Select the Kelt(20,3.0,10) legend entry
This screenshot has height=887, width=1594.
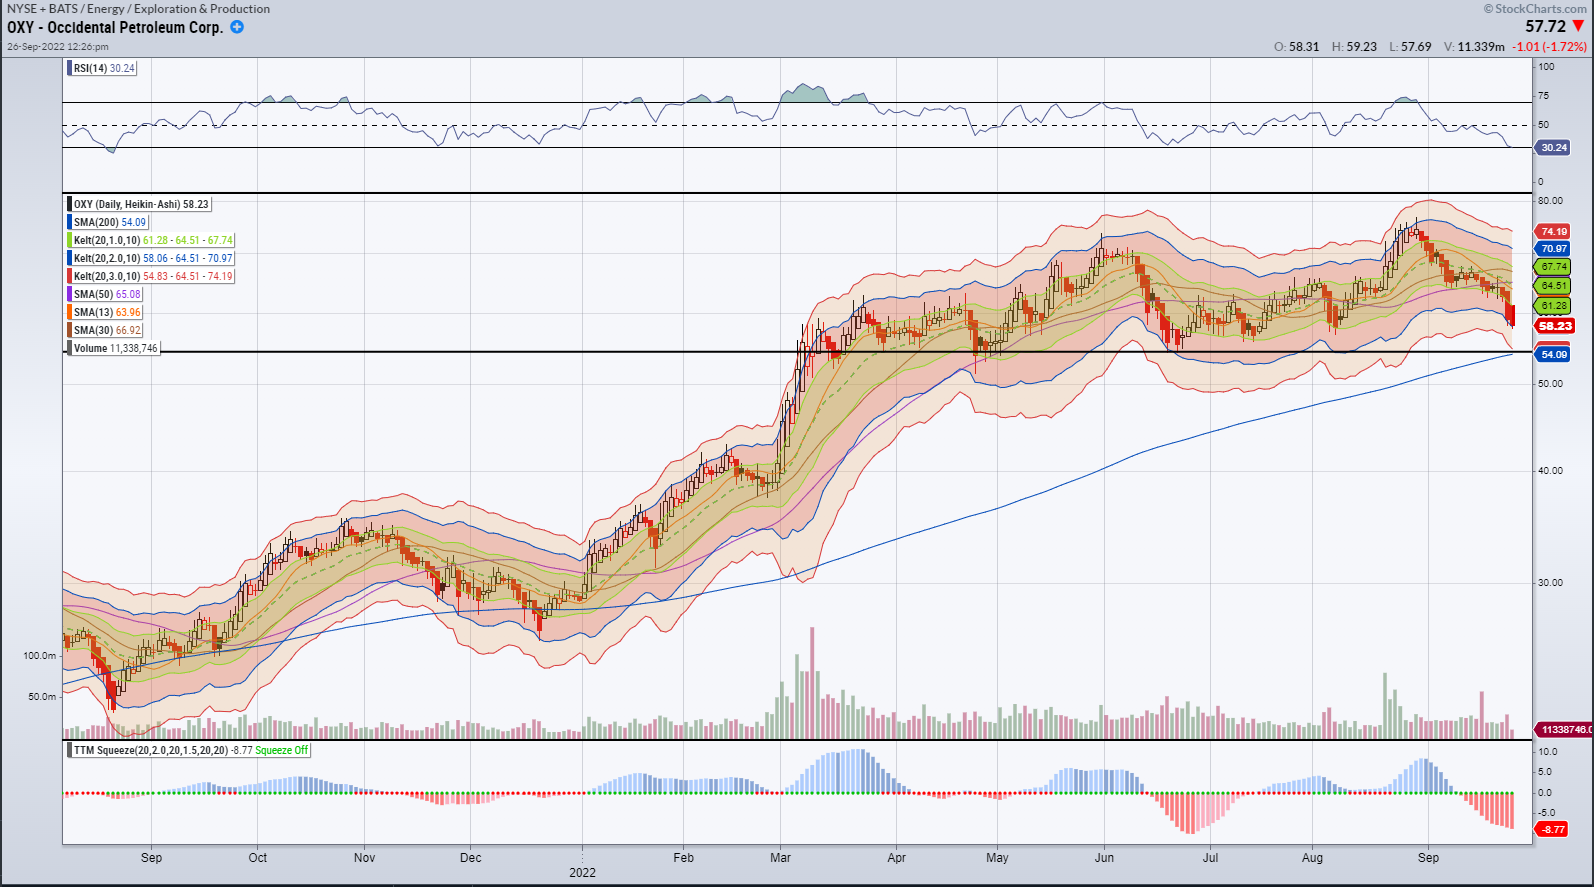click(151, 276)
